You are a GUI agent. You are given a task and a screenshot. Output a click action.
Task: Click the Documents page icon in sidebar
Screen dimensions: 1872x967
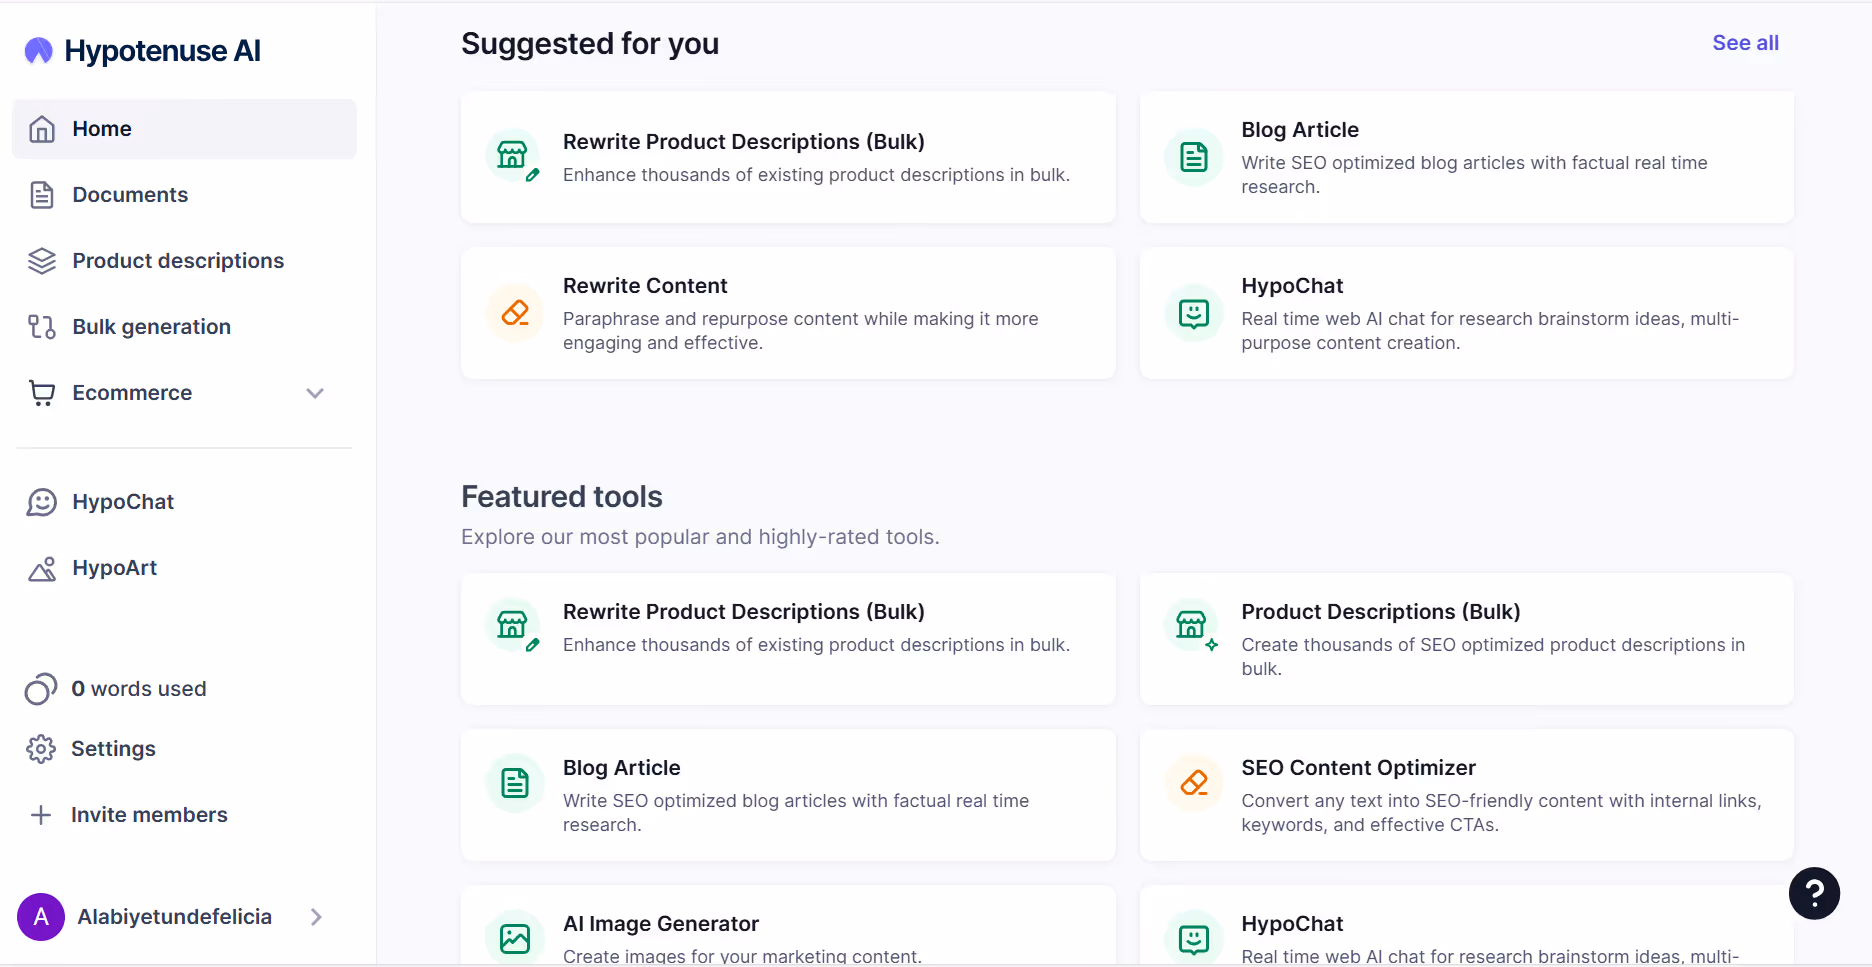coord(42,195)
